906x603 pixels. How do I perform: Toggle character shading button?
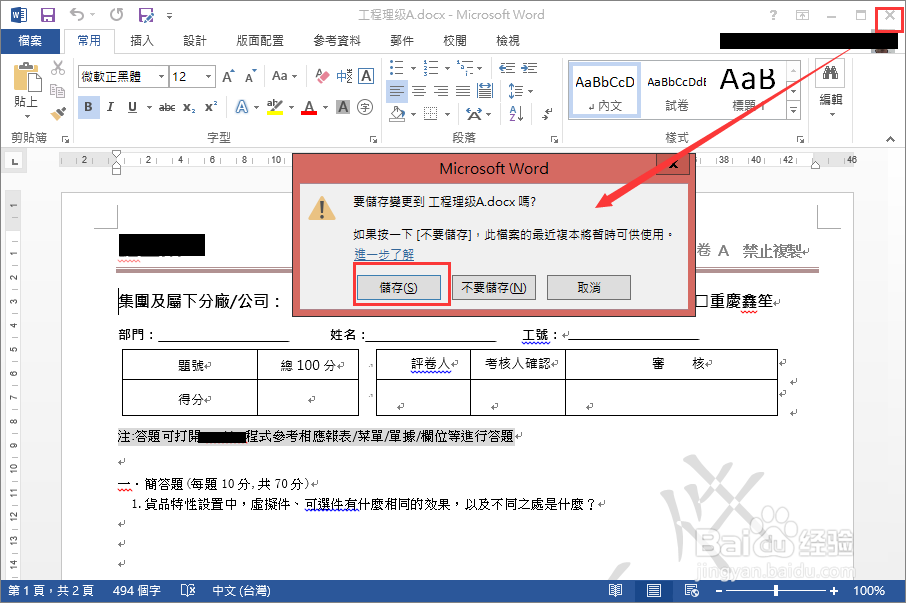[343, 107]
